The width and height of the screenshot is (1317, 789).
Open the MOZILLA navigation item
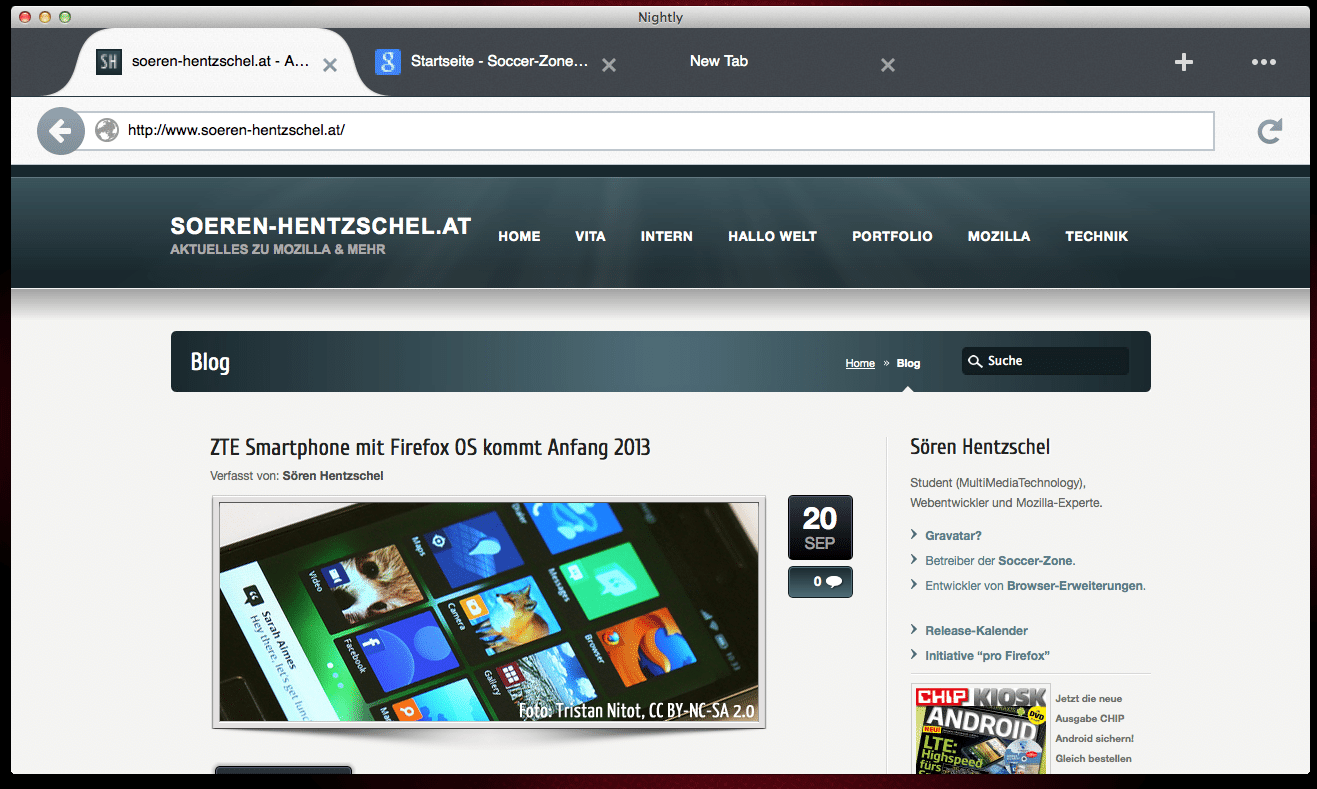999,237
